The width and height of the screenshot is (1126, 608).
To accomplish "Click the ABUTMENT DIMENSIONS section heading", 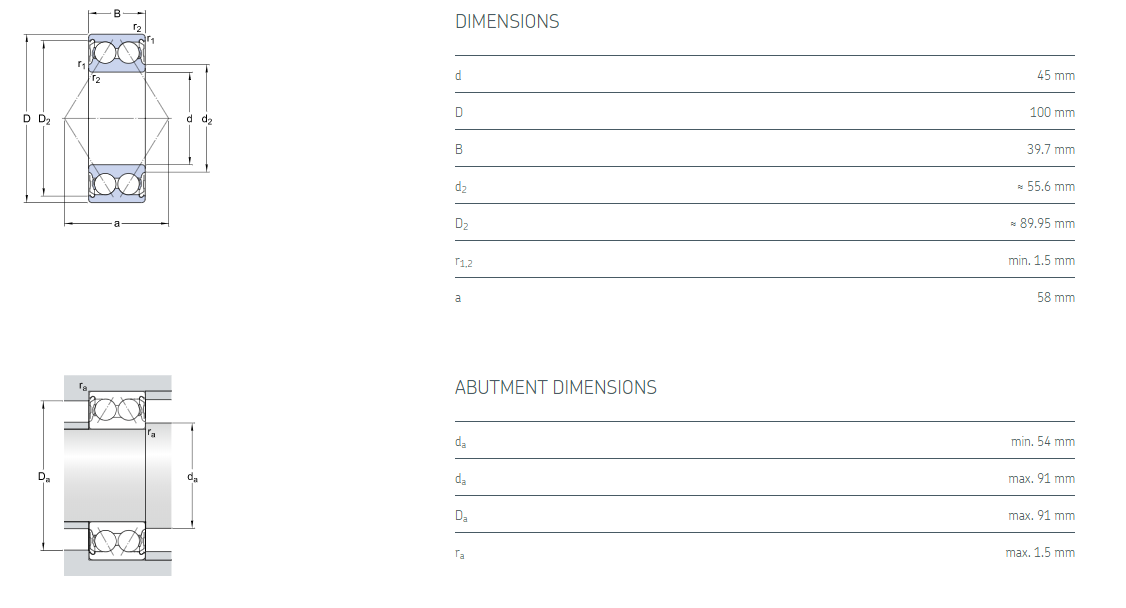I will coord(555,387).
